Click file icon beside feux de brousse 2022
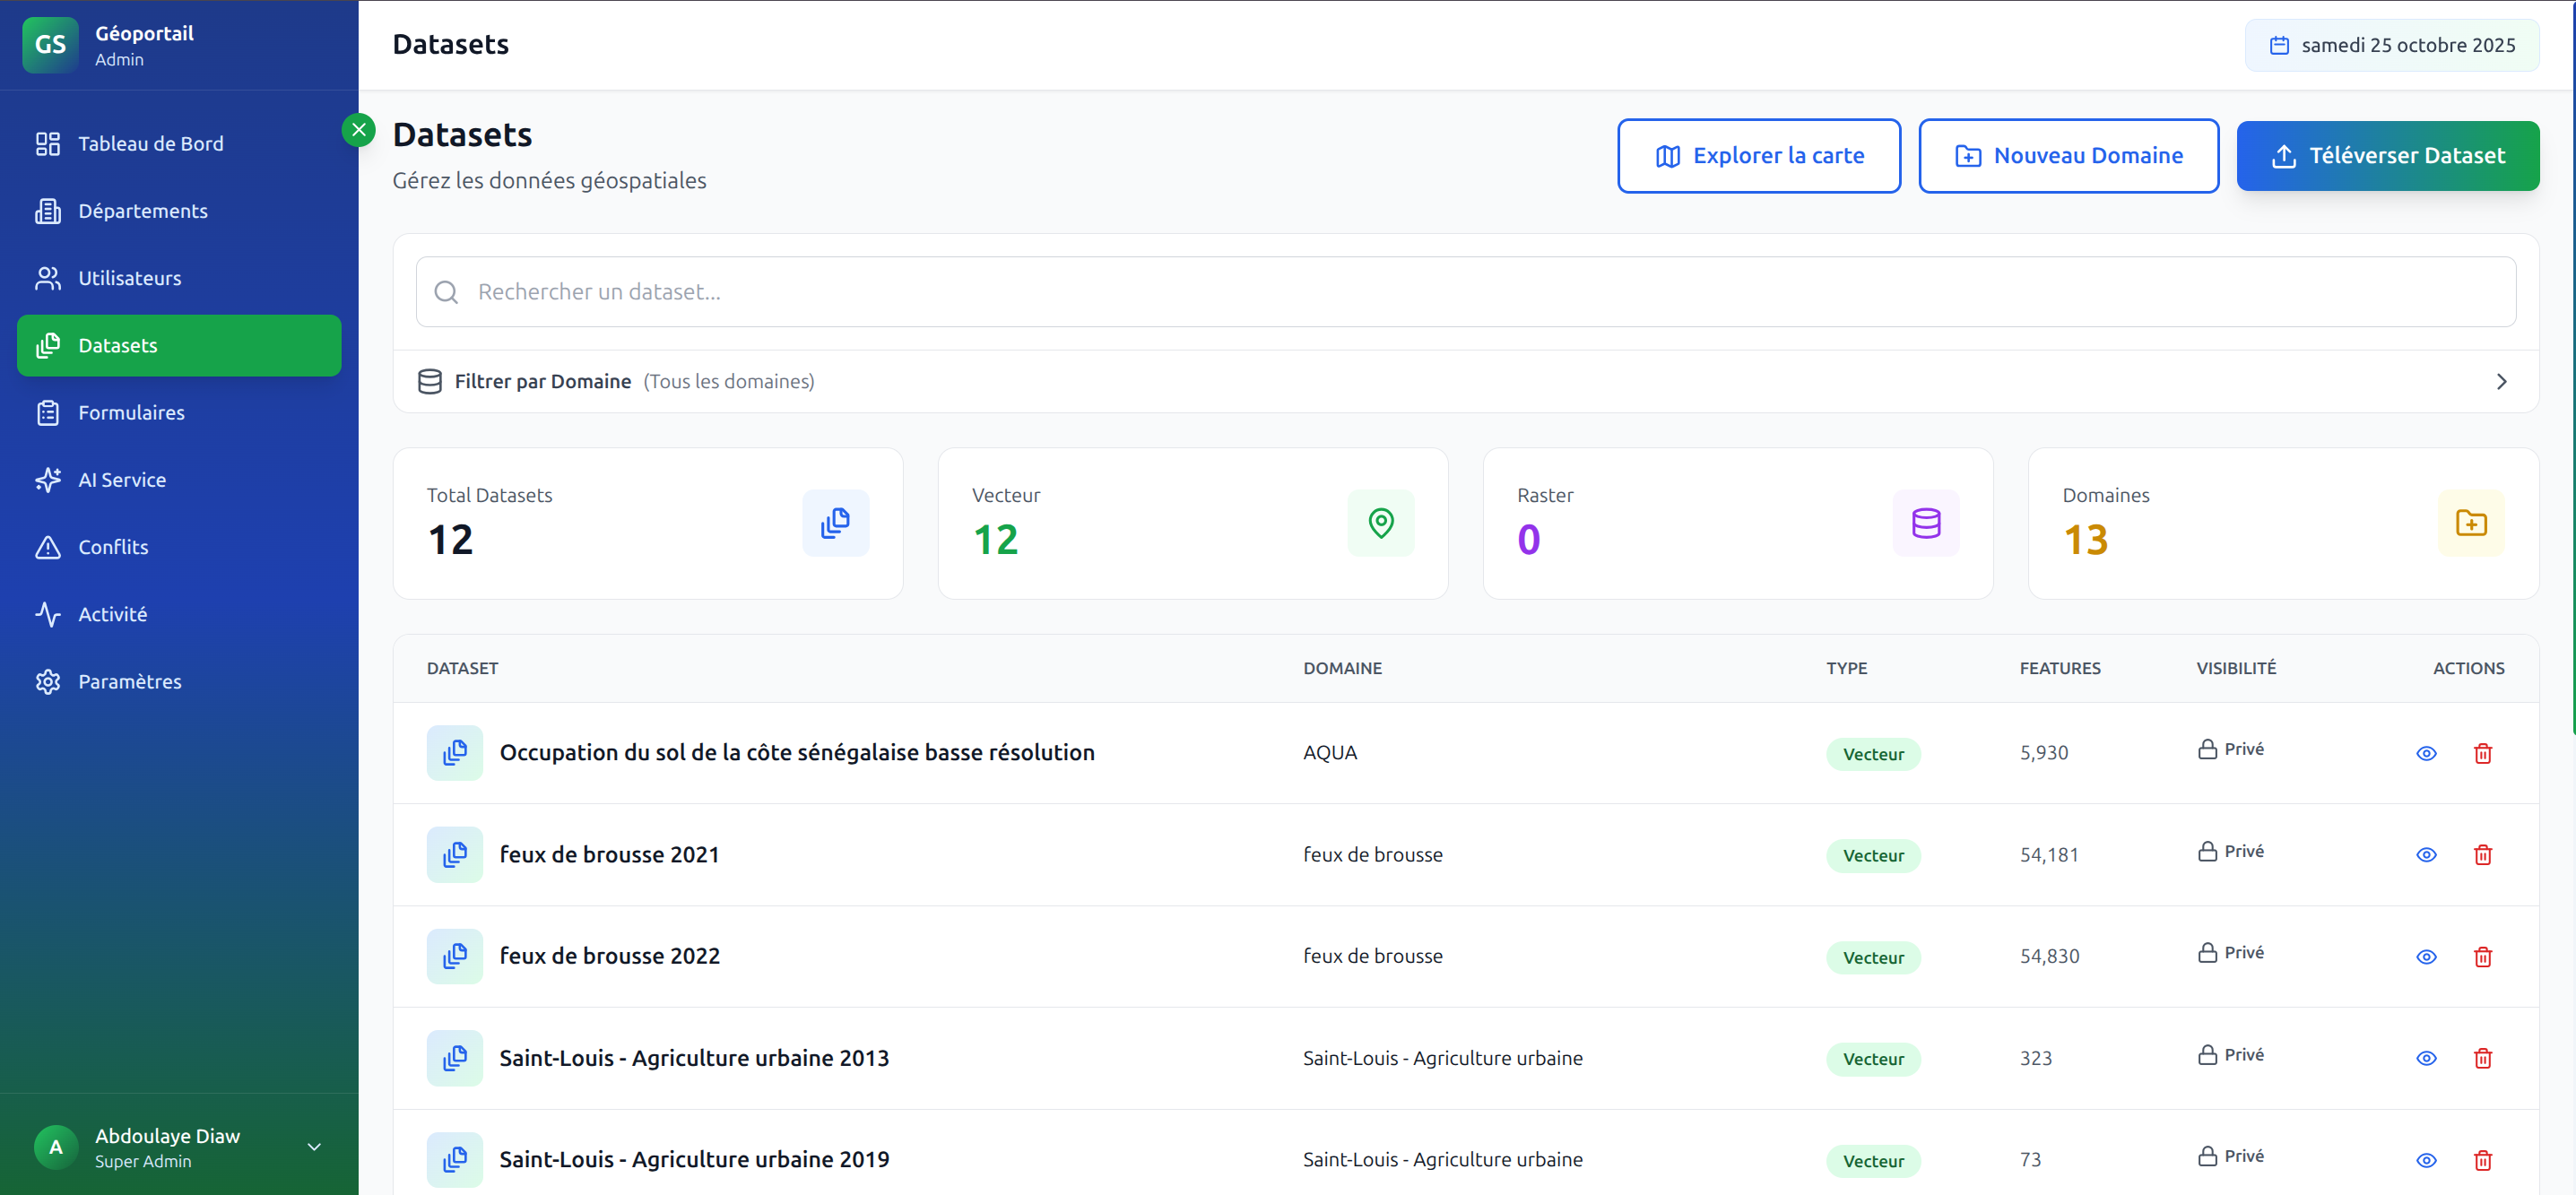This screenshot has height=1195, width=2576. 454,956
